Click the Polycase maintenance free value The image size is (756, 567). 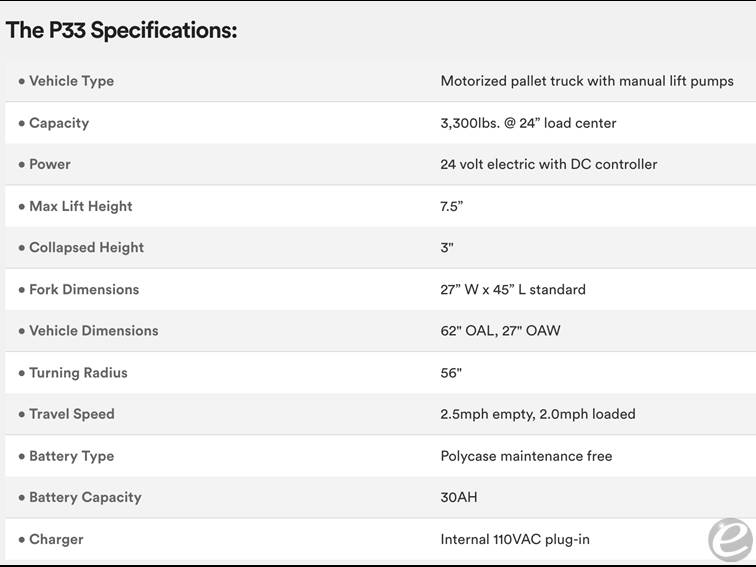pyautogui.click(x=526, y=456)
